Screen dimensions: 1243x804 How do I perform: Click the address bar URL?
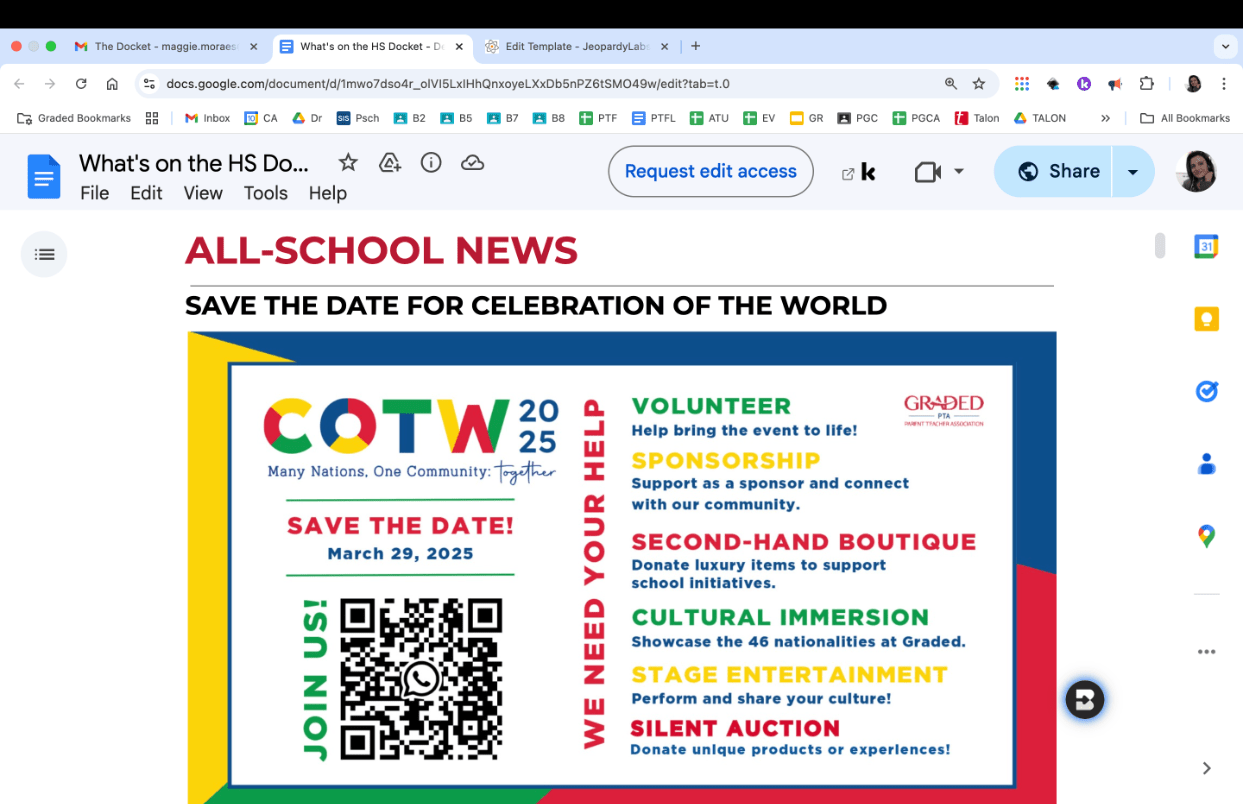448,84
